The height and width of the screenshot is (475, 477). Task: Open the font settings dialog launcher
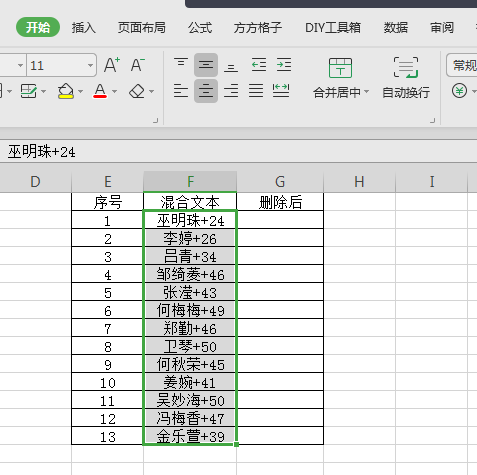coord(156,120)
